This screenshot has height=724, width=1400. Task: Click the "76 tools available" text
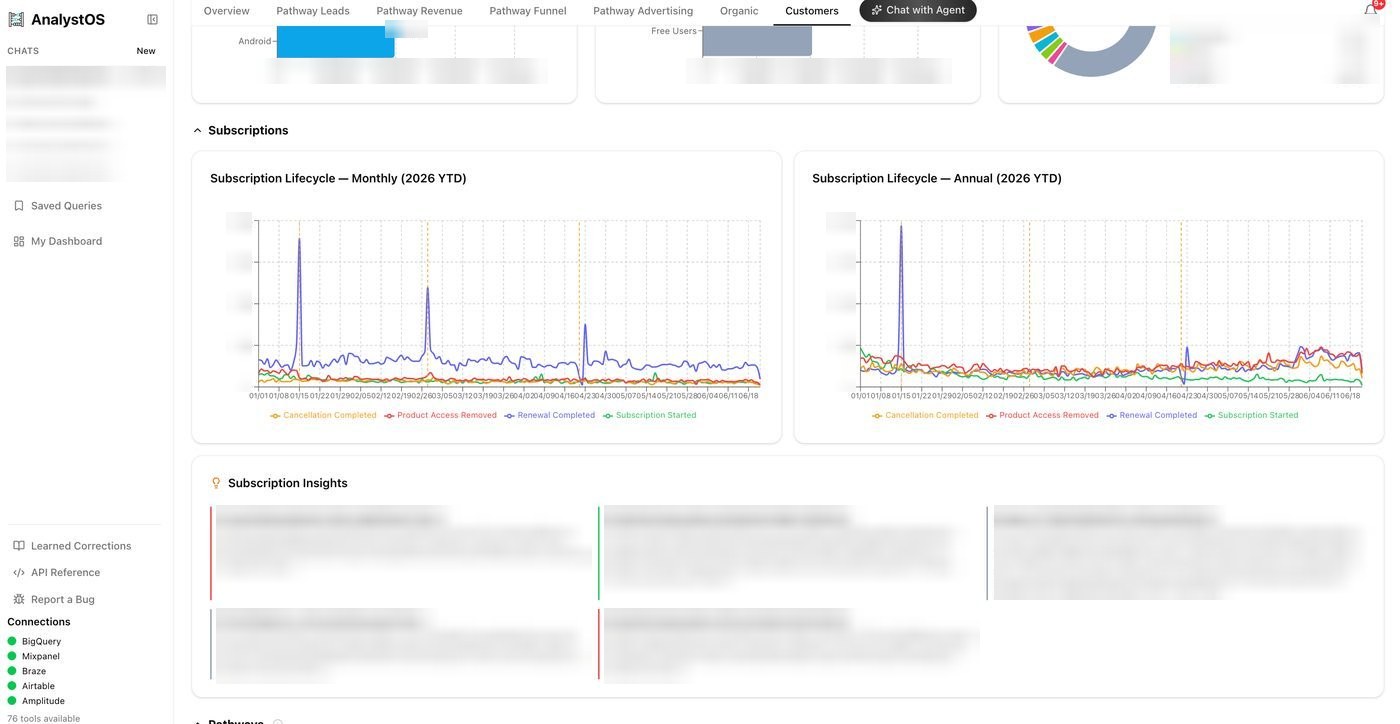click(44, 718)
